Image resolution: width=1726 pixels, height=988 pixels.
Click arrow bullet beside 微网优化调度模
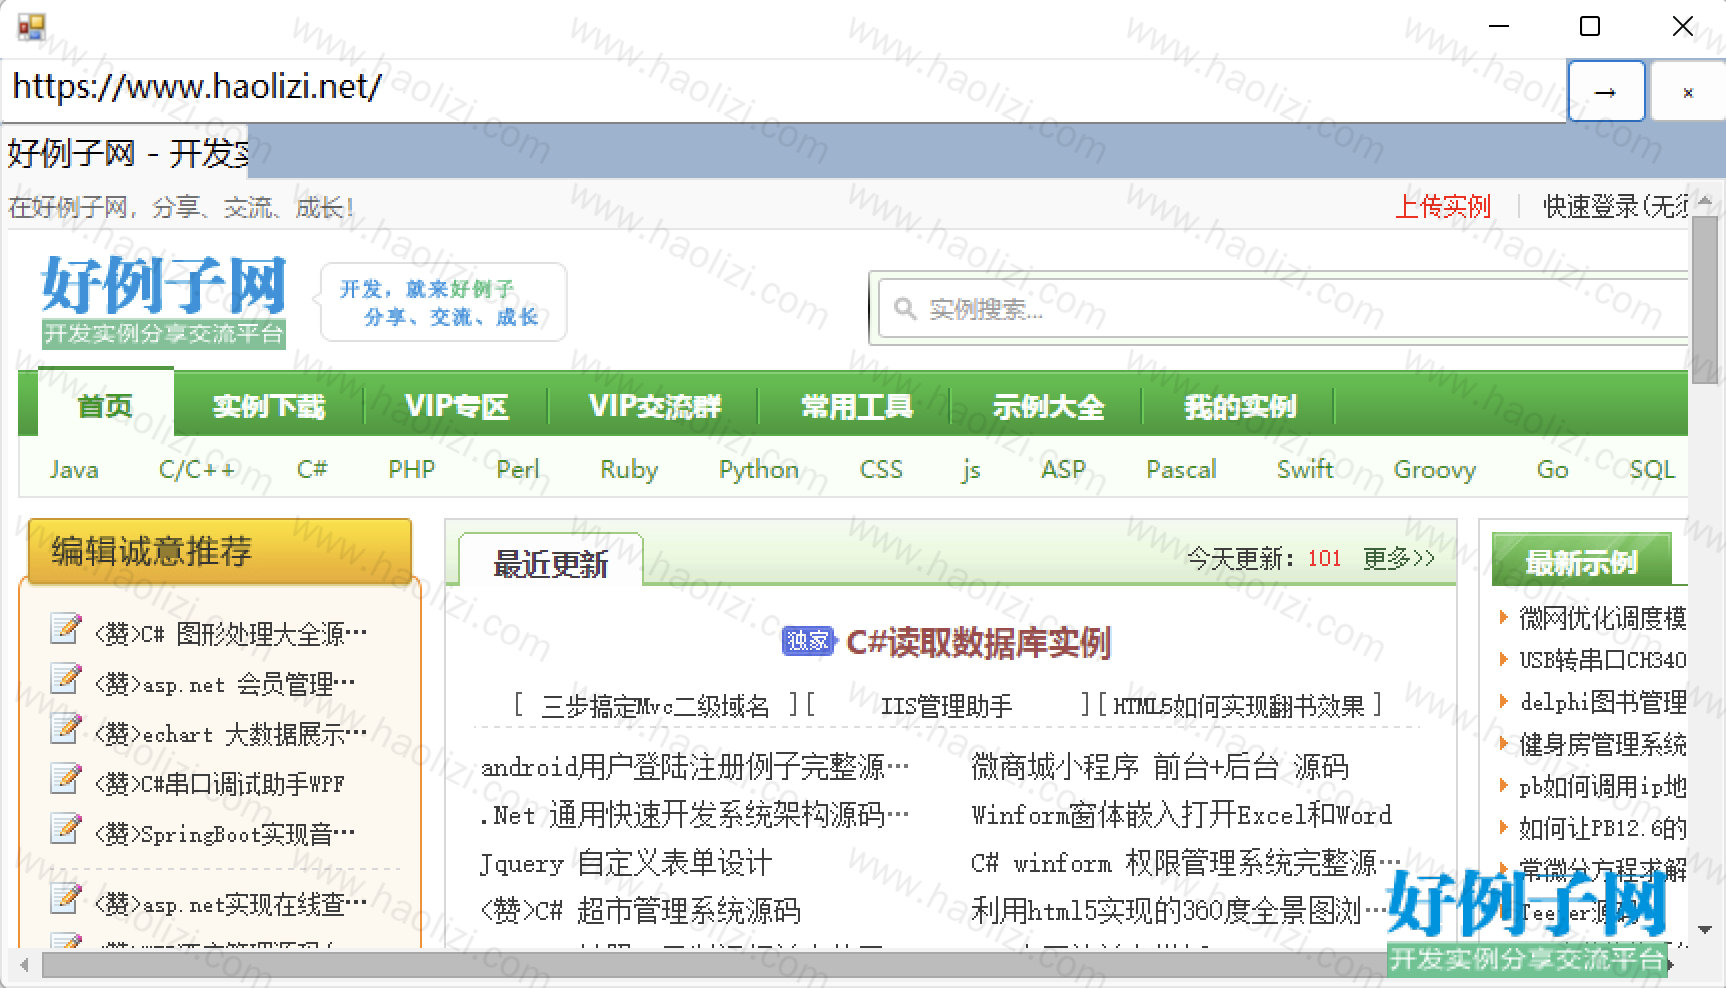coord(1503,617)
